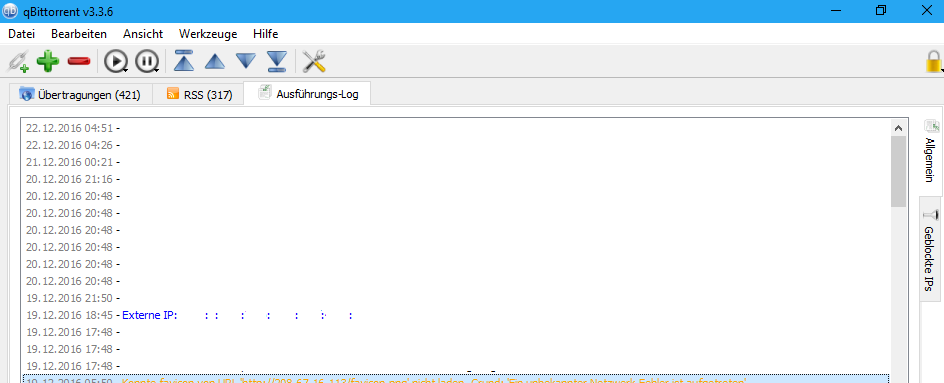Image resolution: width=944 pixels, height=383 pixels.
Task: Switch to the Übertragungen (421) tab
Action: click(80, 95)
